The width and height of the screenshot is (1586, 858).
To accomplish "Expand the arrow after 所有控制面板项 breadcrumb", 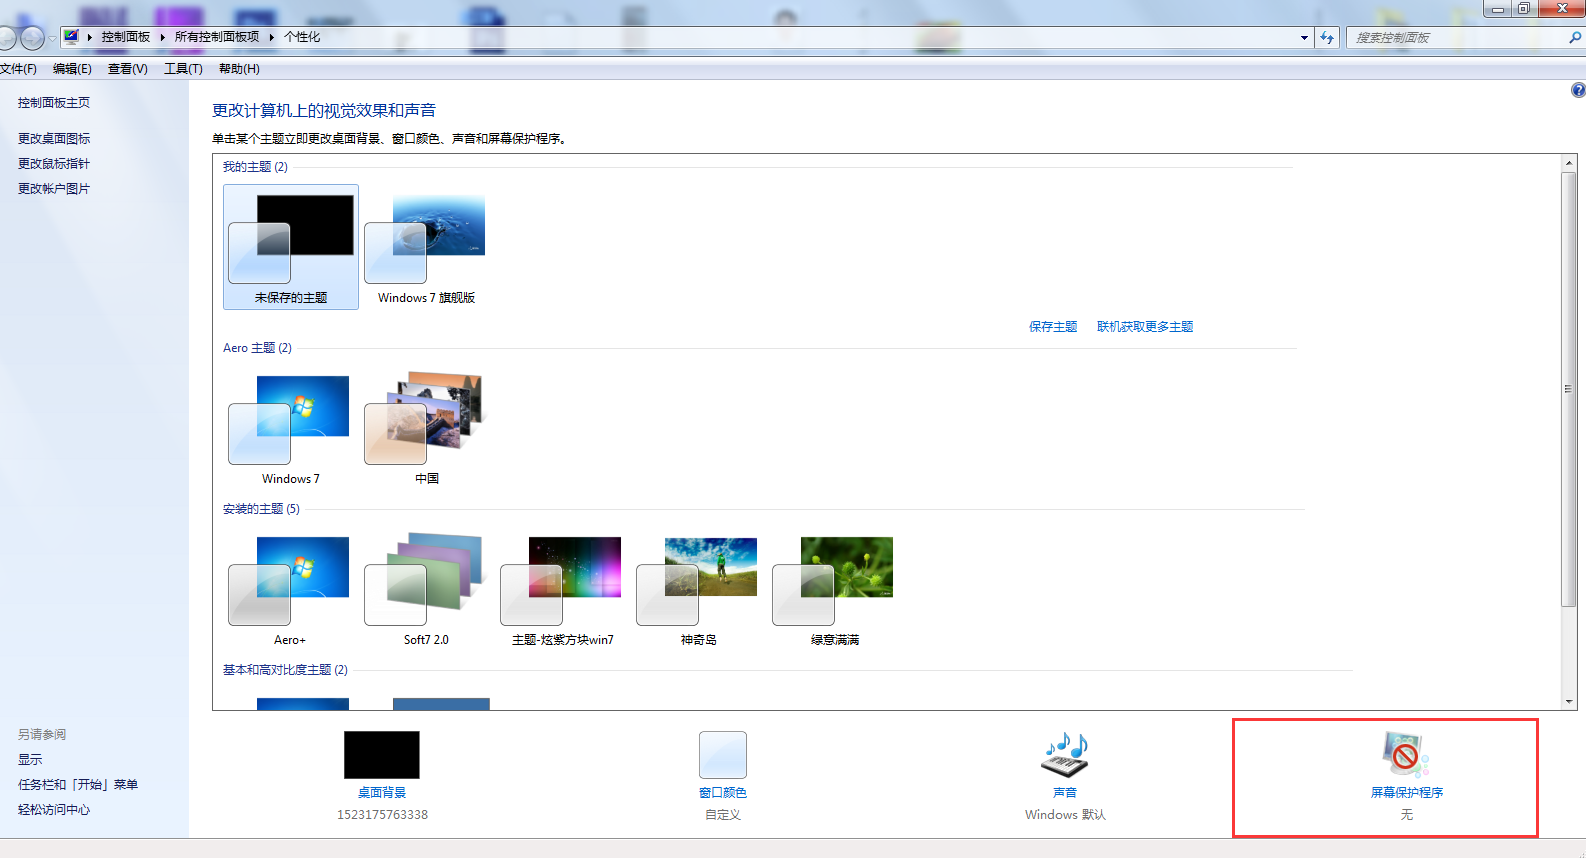I will click(x=271, y=37).
